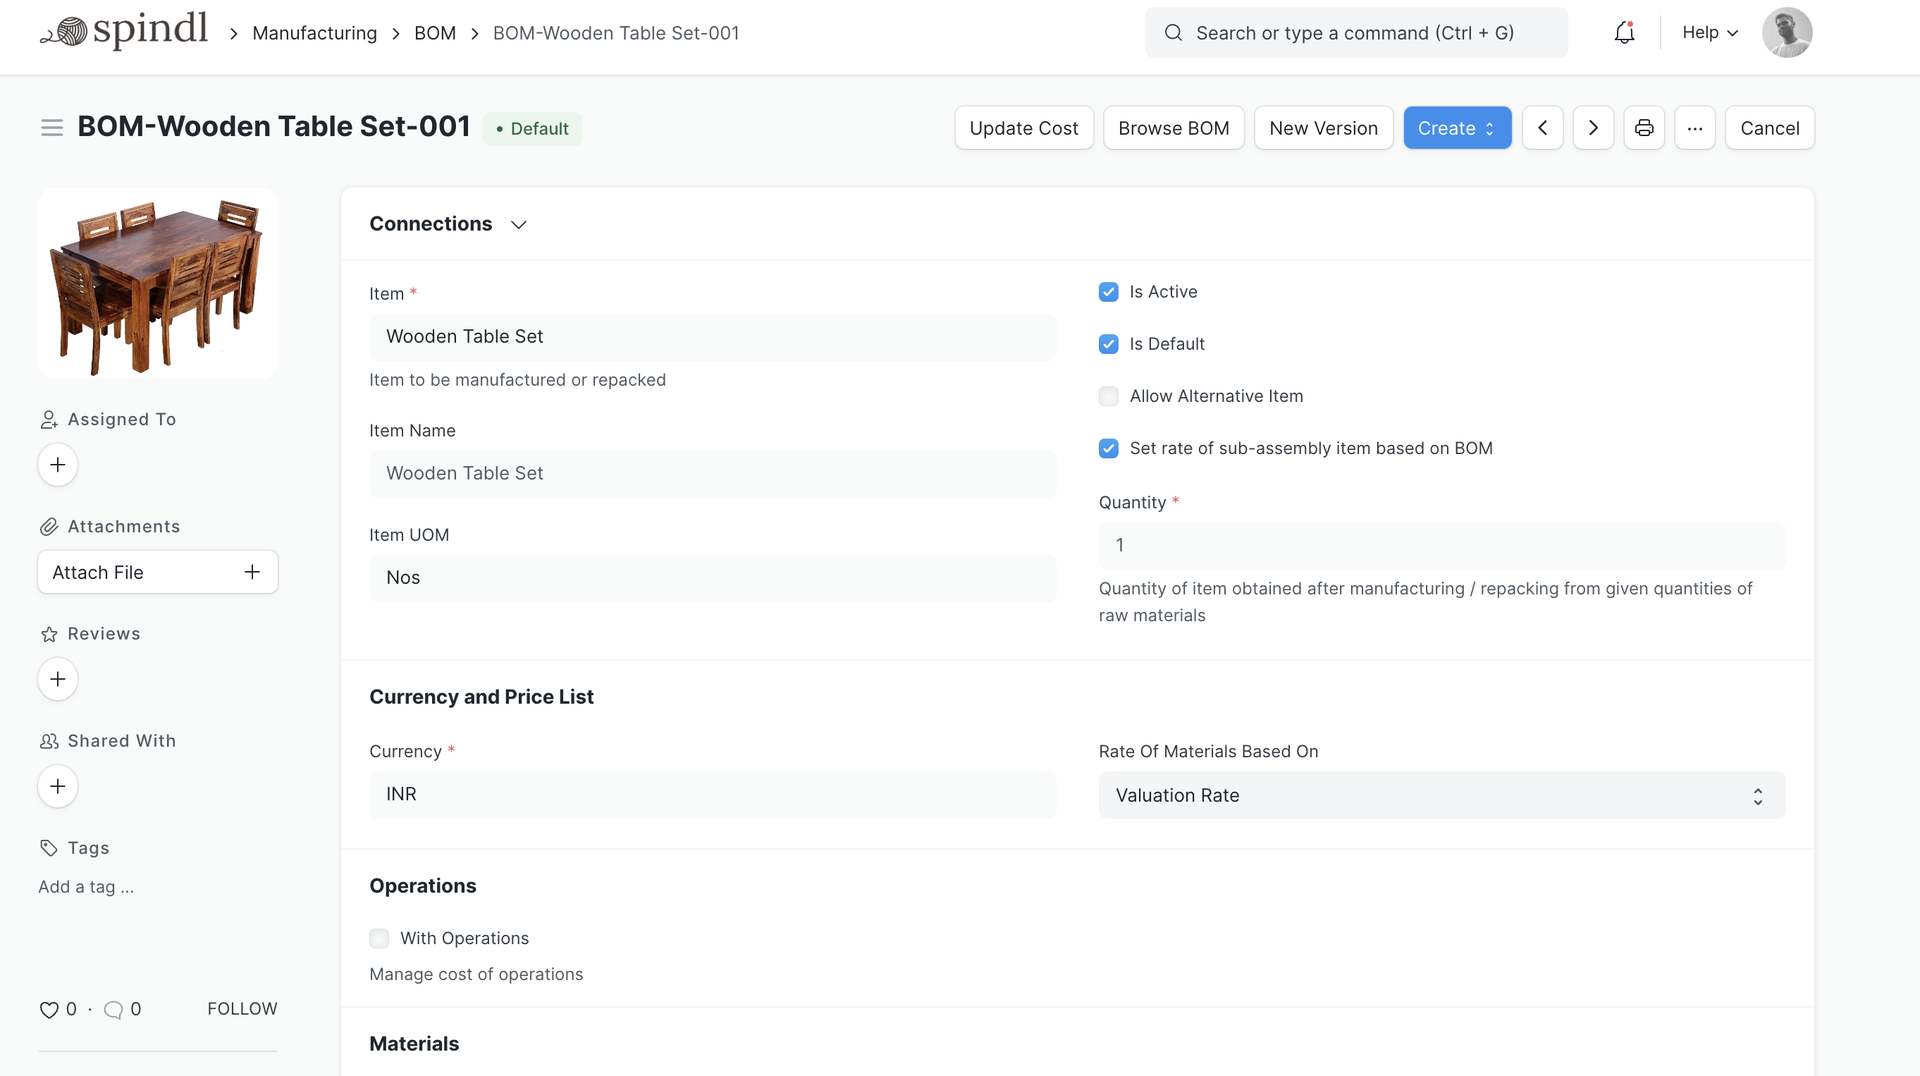Open the notifications bell

[x=1624, y=33]
